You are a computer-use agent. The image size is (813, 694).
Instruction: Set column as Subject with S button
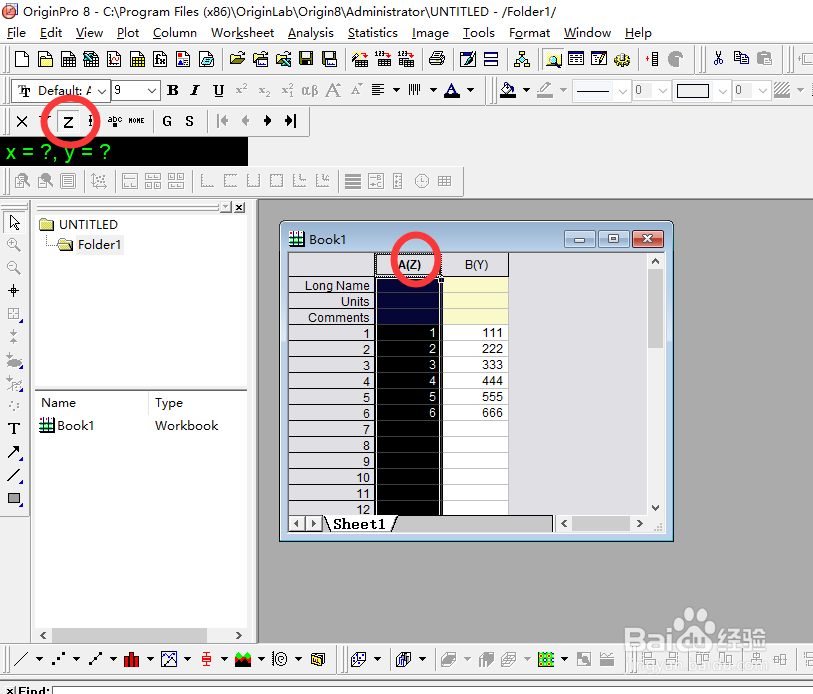click(189, 121)
